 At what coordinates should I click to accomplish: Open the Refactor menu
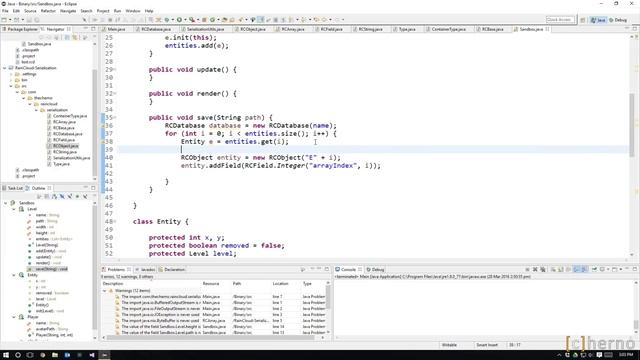(48, 11)
